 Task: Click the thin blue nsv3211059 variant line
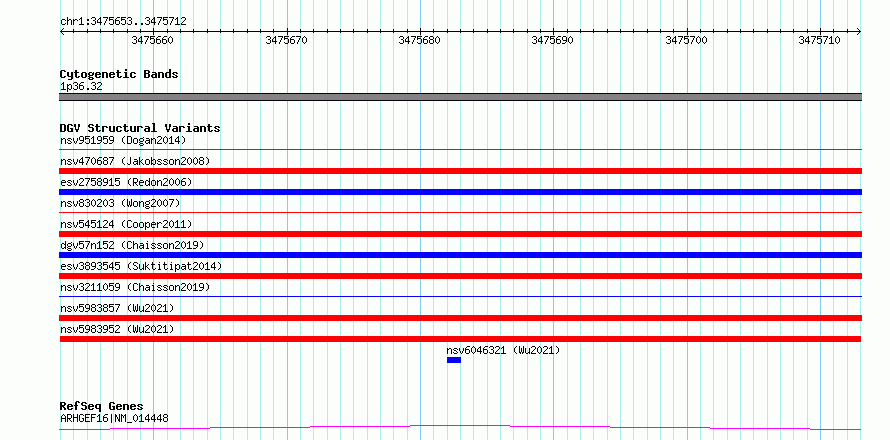tap(460, 296)
